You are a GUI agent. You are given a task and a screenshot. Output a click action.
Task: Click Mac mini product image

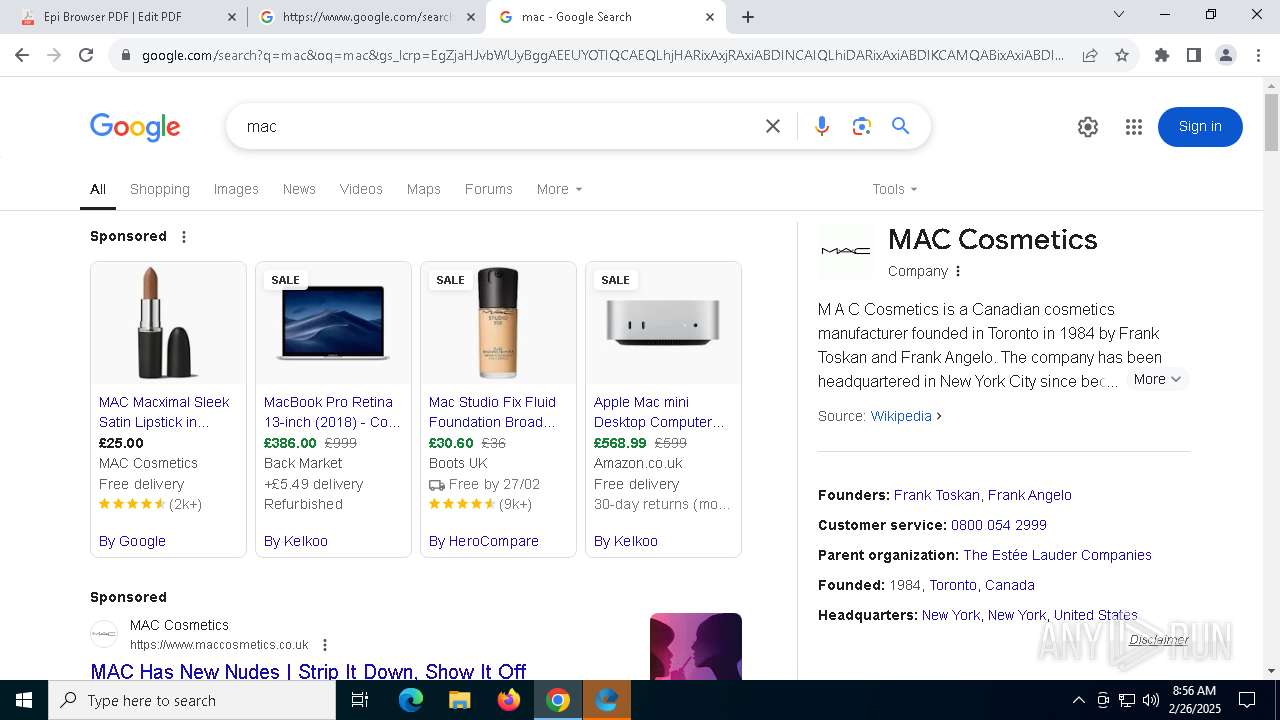(x=663, y=323)
